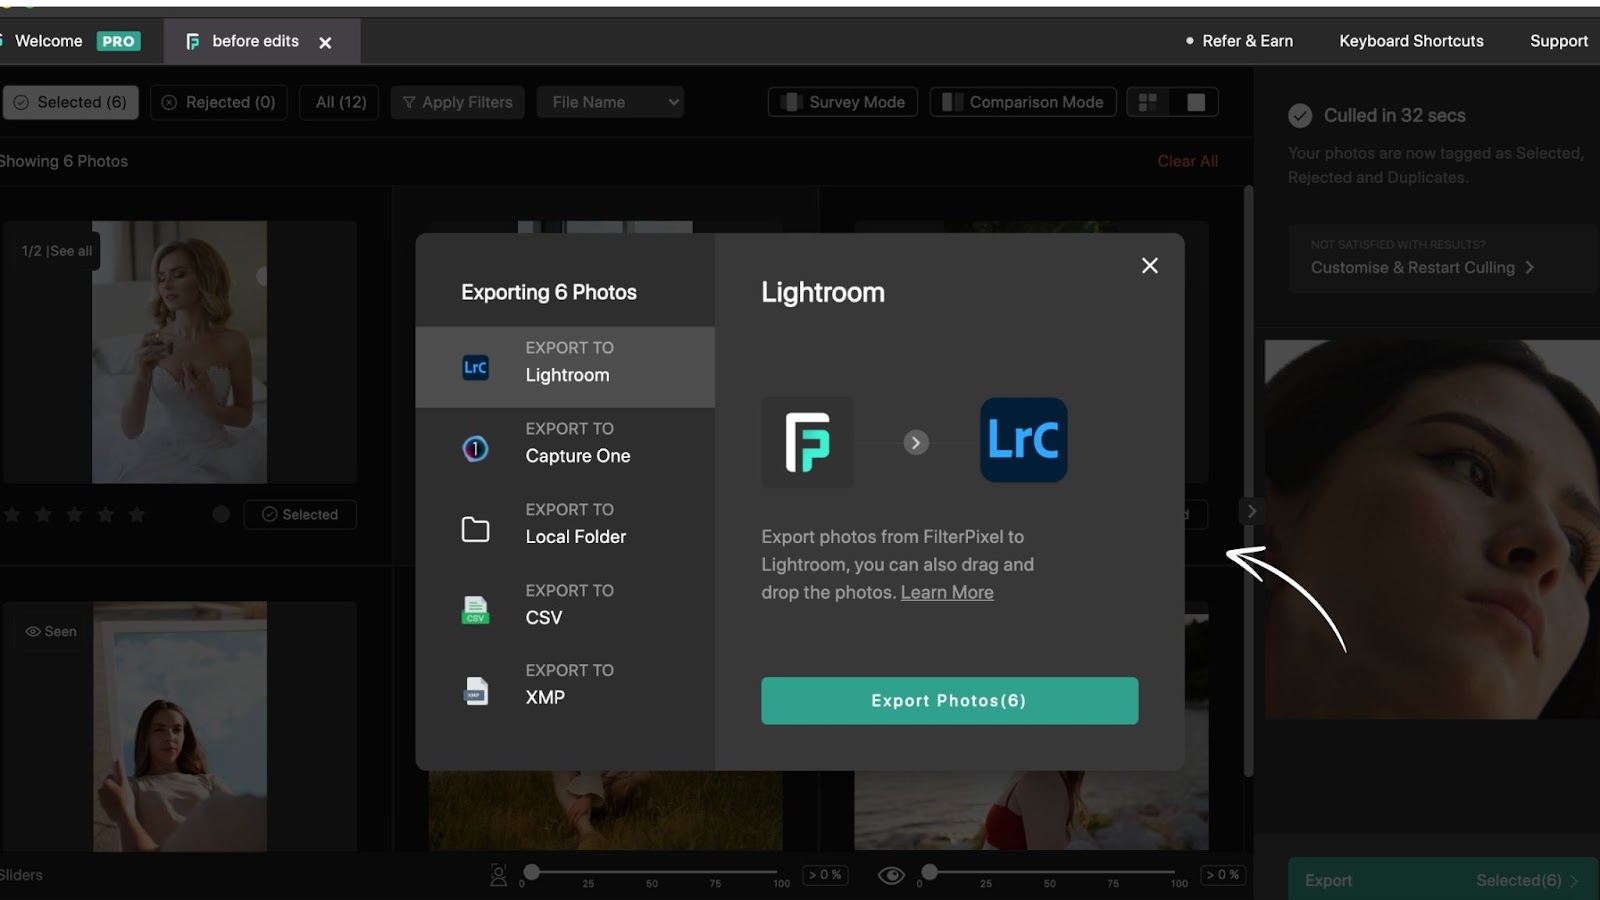
Task: Click the large LrC Lightroom icon
Action: 1023,440
